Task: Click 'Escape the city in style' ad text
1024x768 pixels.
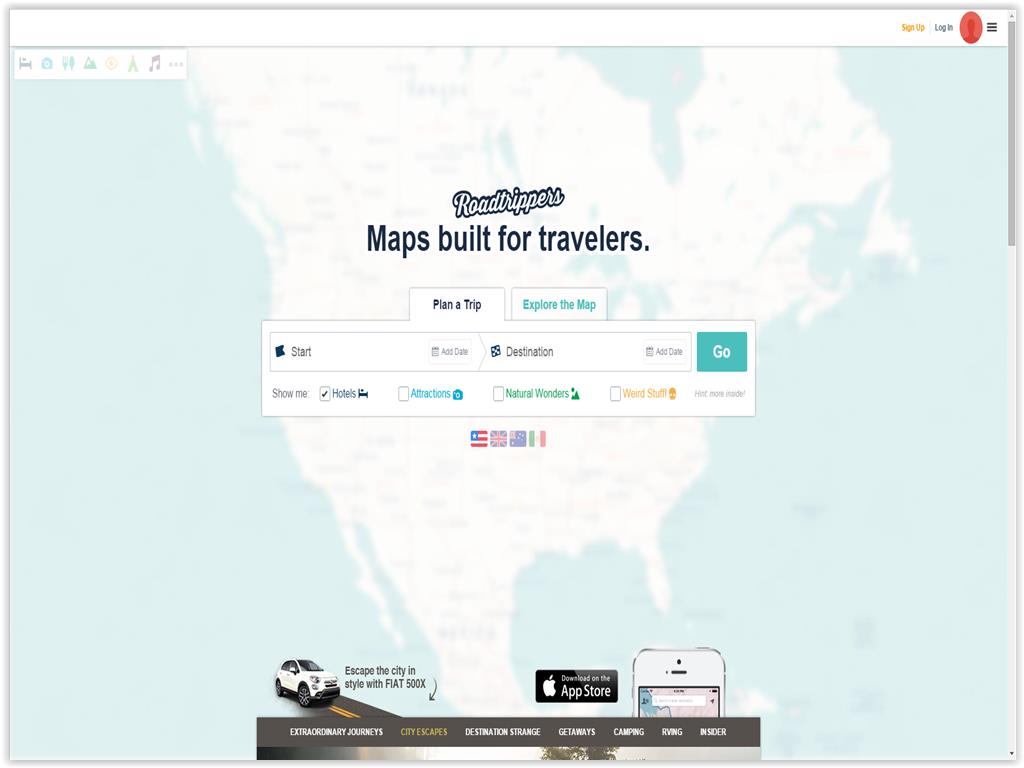Action: coord(385,677)
